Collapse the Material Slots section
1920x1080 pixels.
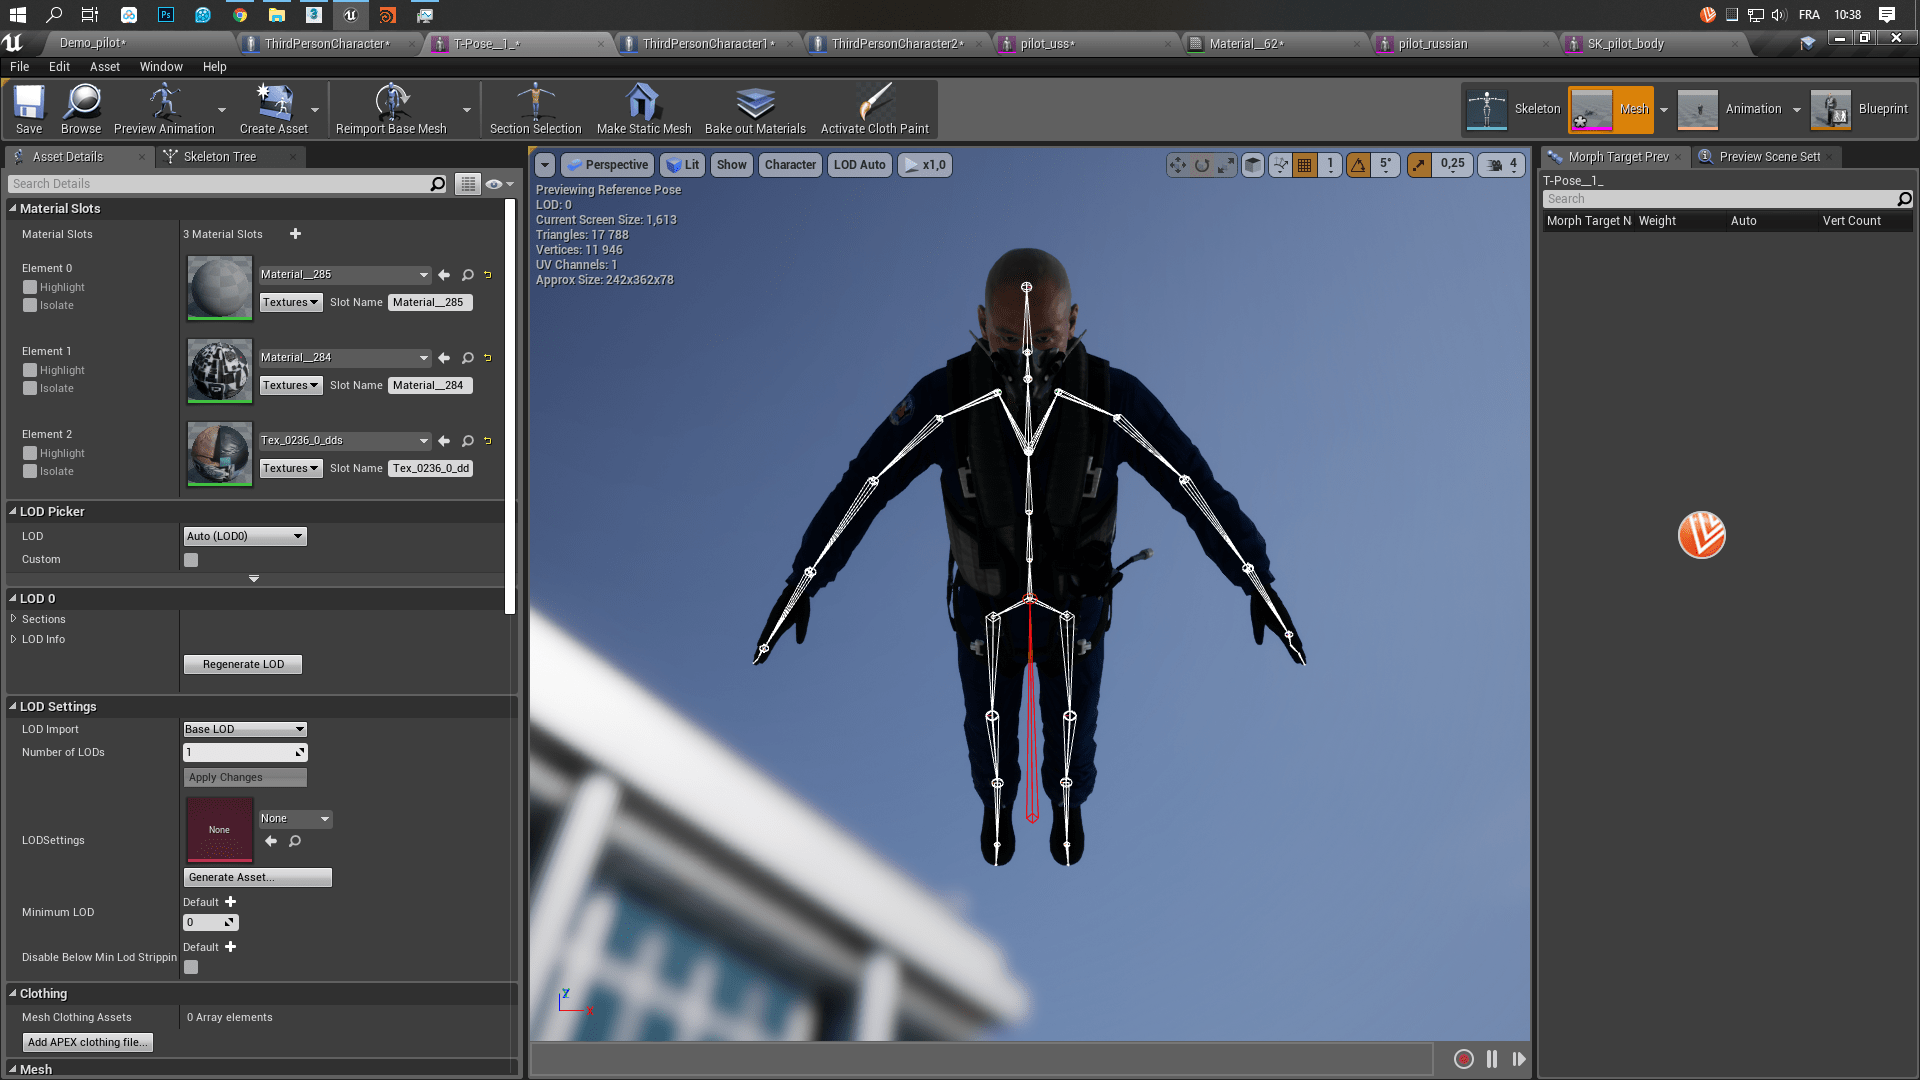13,208
